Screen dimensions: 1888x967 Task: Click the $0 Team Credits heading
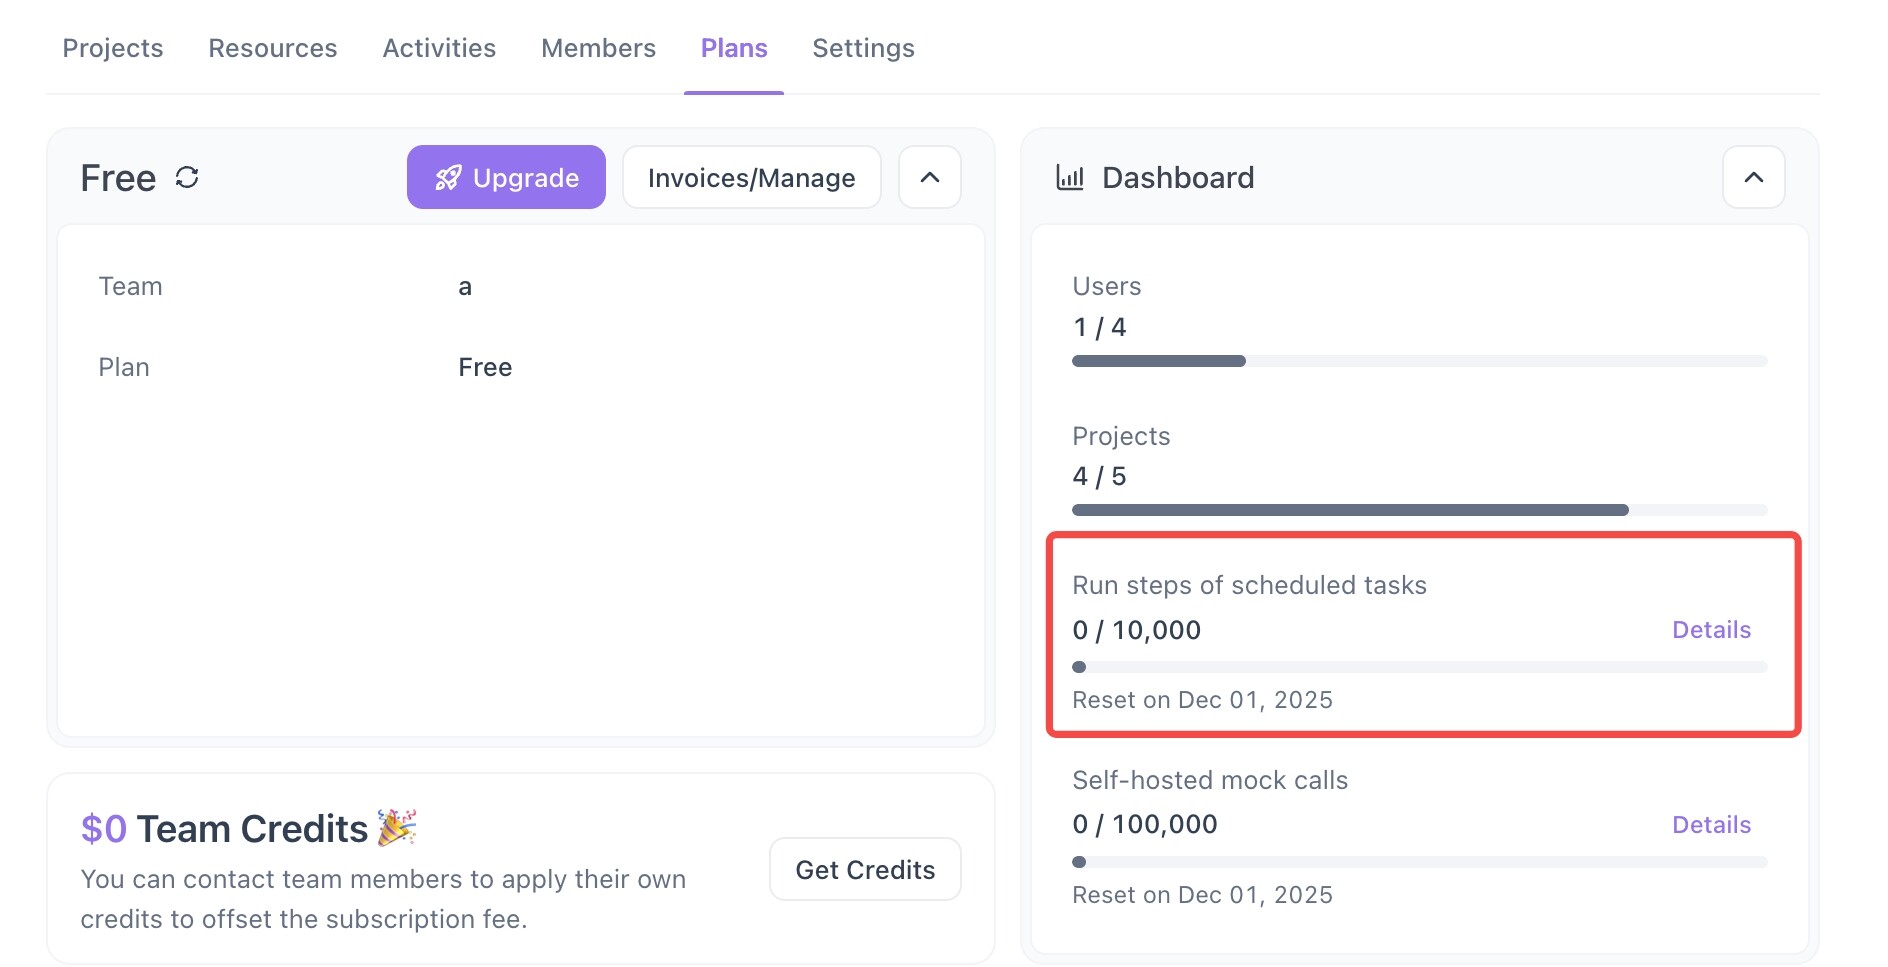pos(225,829)
